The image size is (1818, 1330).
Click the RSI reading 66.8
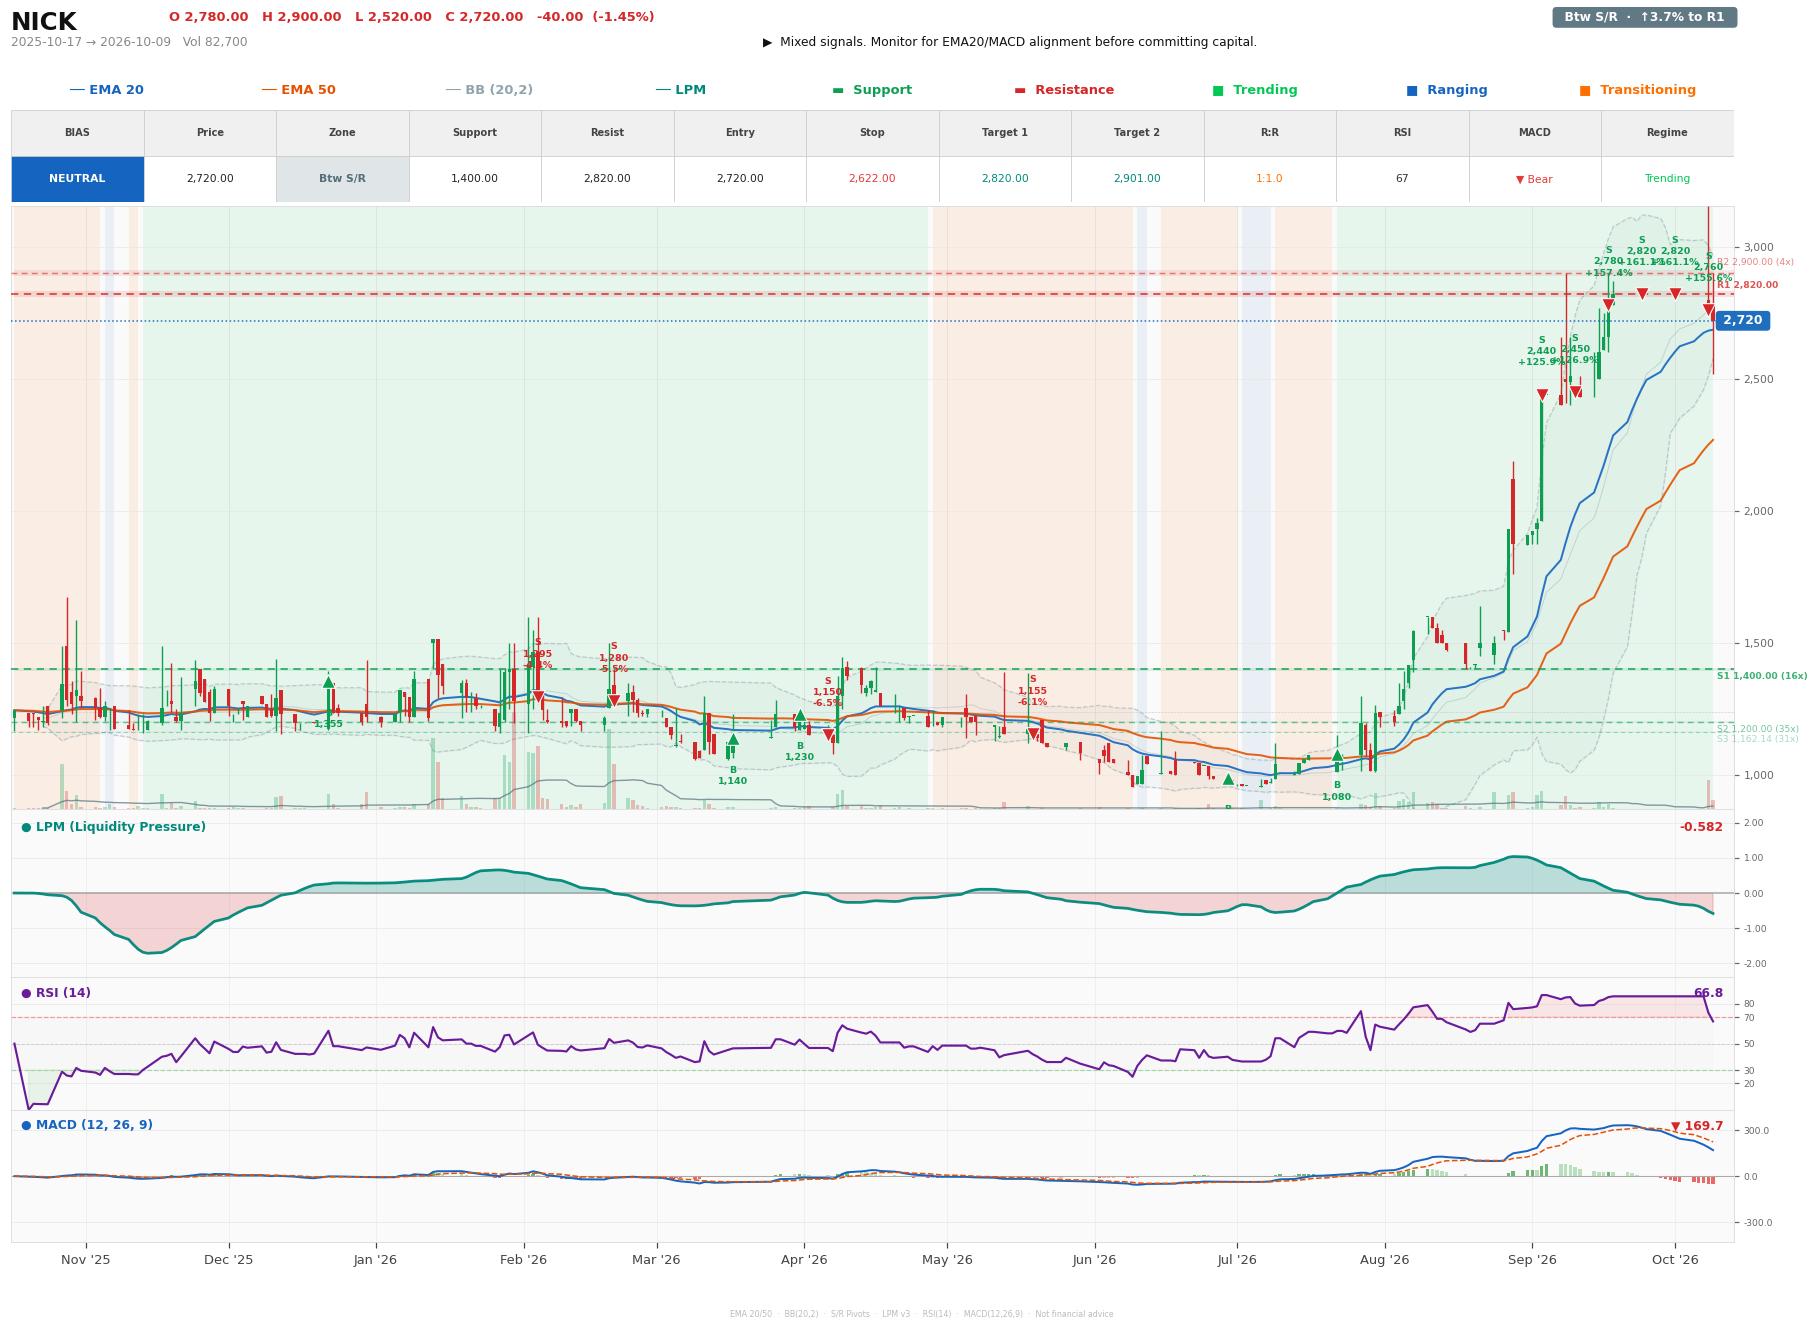coord(1708,993)
